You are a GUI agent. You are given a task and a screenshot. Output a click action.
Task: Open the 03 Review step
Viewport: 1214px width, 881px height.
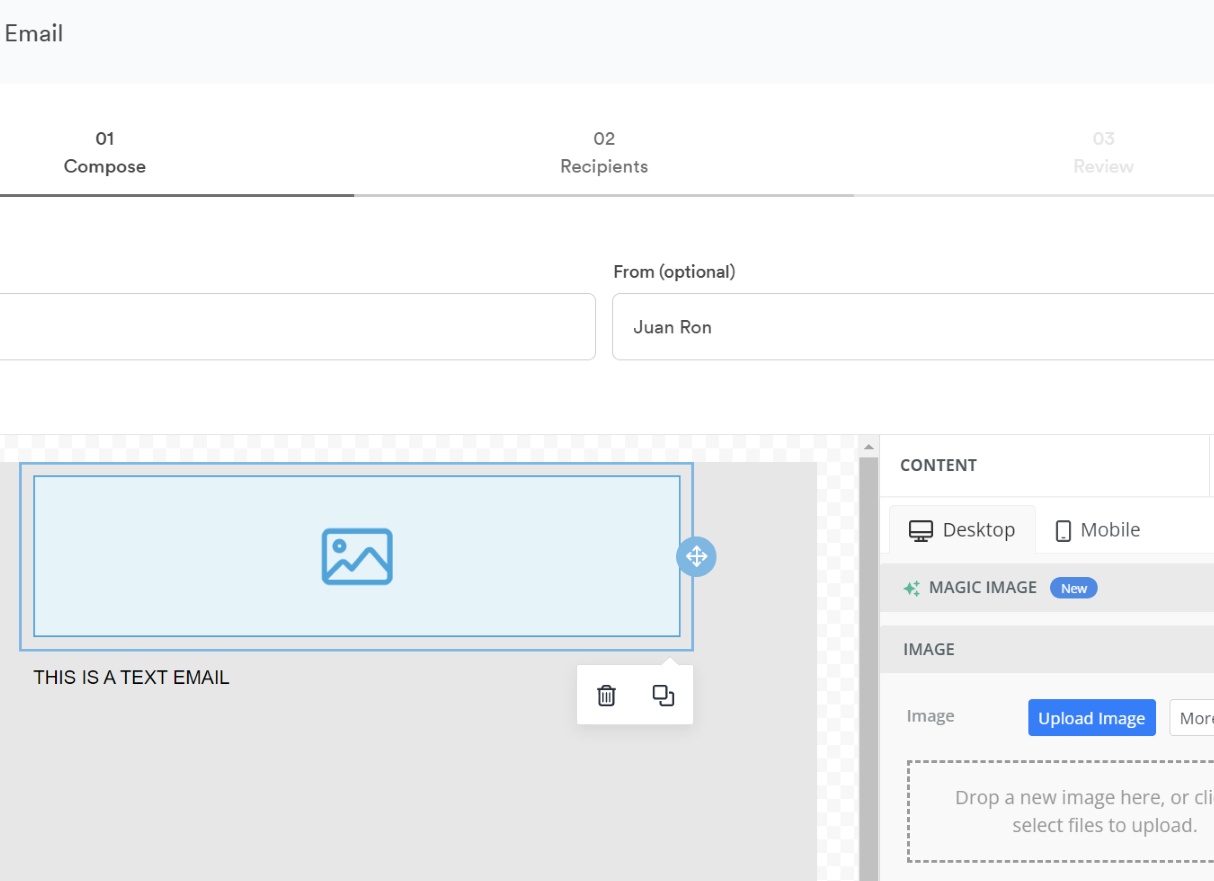pyautogui.click(x=1103, y=153)
